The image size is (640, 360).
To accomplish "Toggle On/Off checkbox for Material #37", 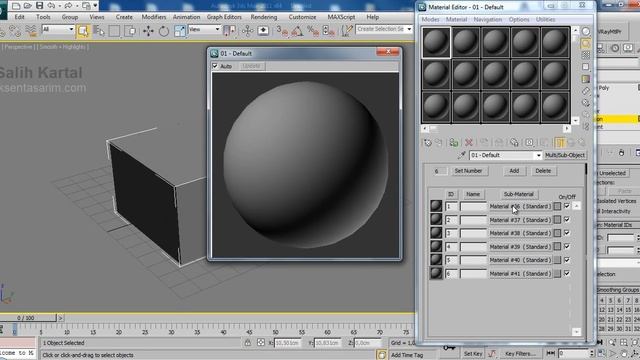I will (567, 220).
